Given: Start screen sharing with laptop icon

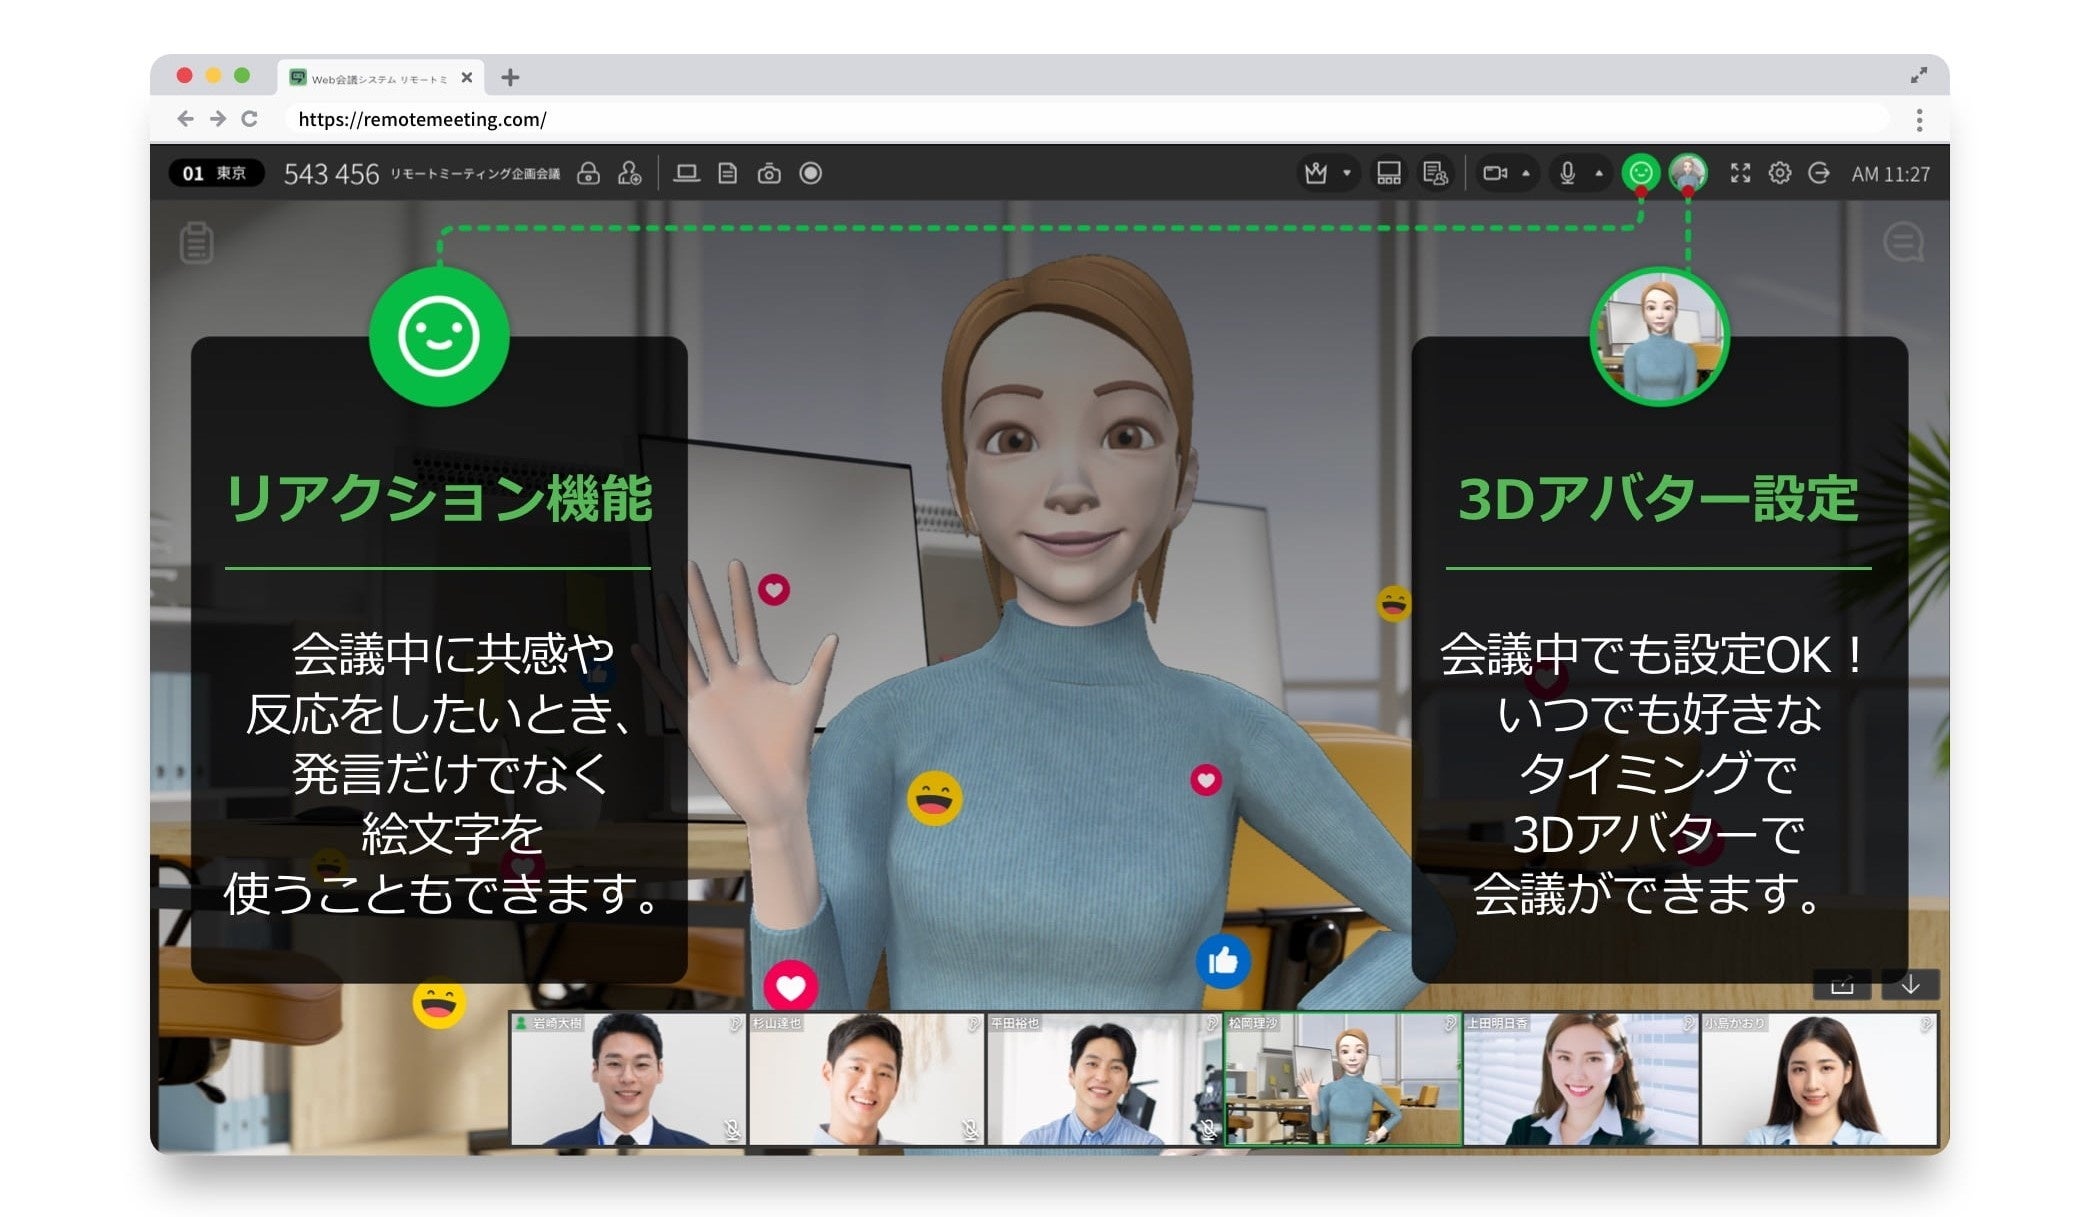Looking at the screenshot, I should pos(686,174).
